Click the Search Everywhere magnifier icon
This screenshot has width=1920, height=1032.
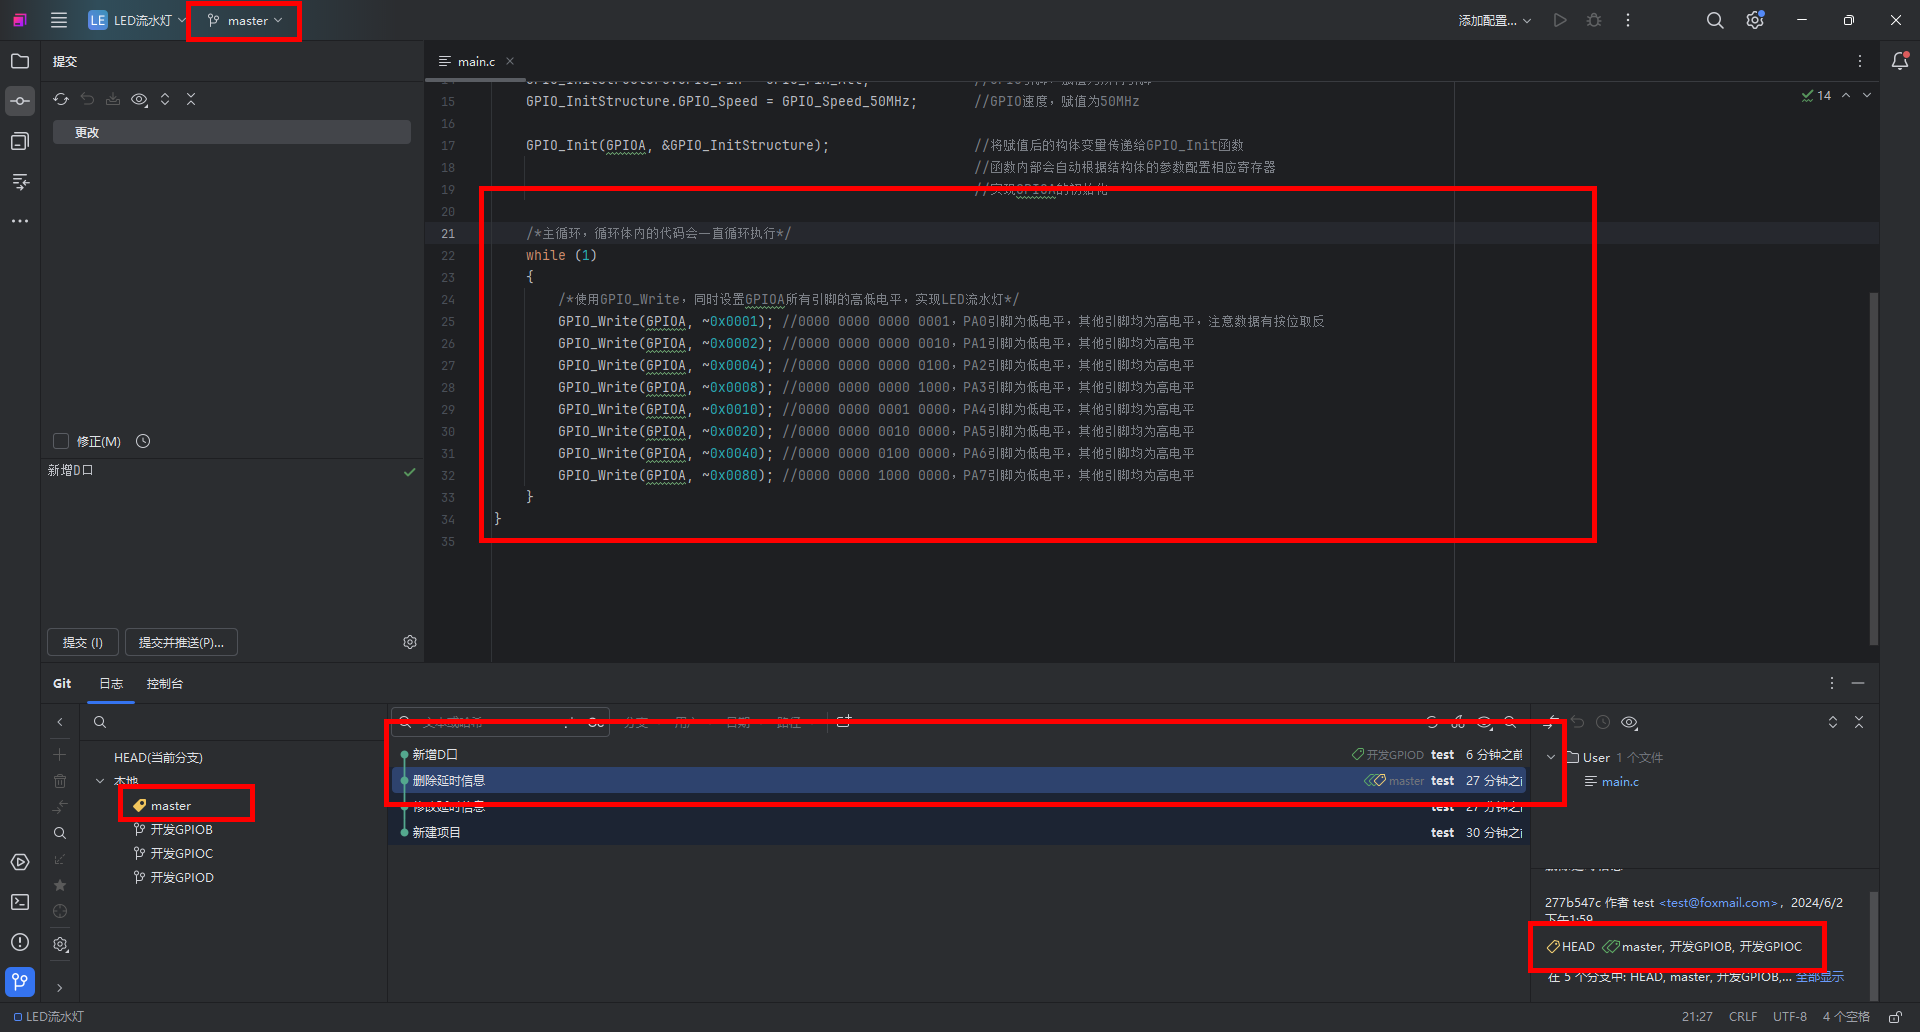[1715, 20]
